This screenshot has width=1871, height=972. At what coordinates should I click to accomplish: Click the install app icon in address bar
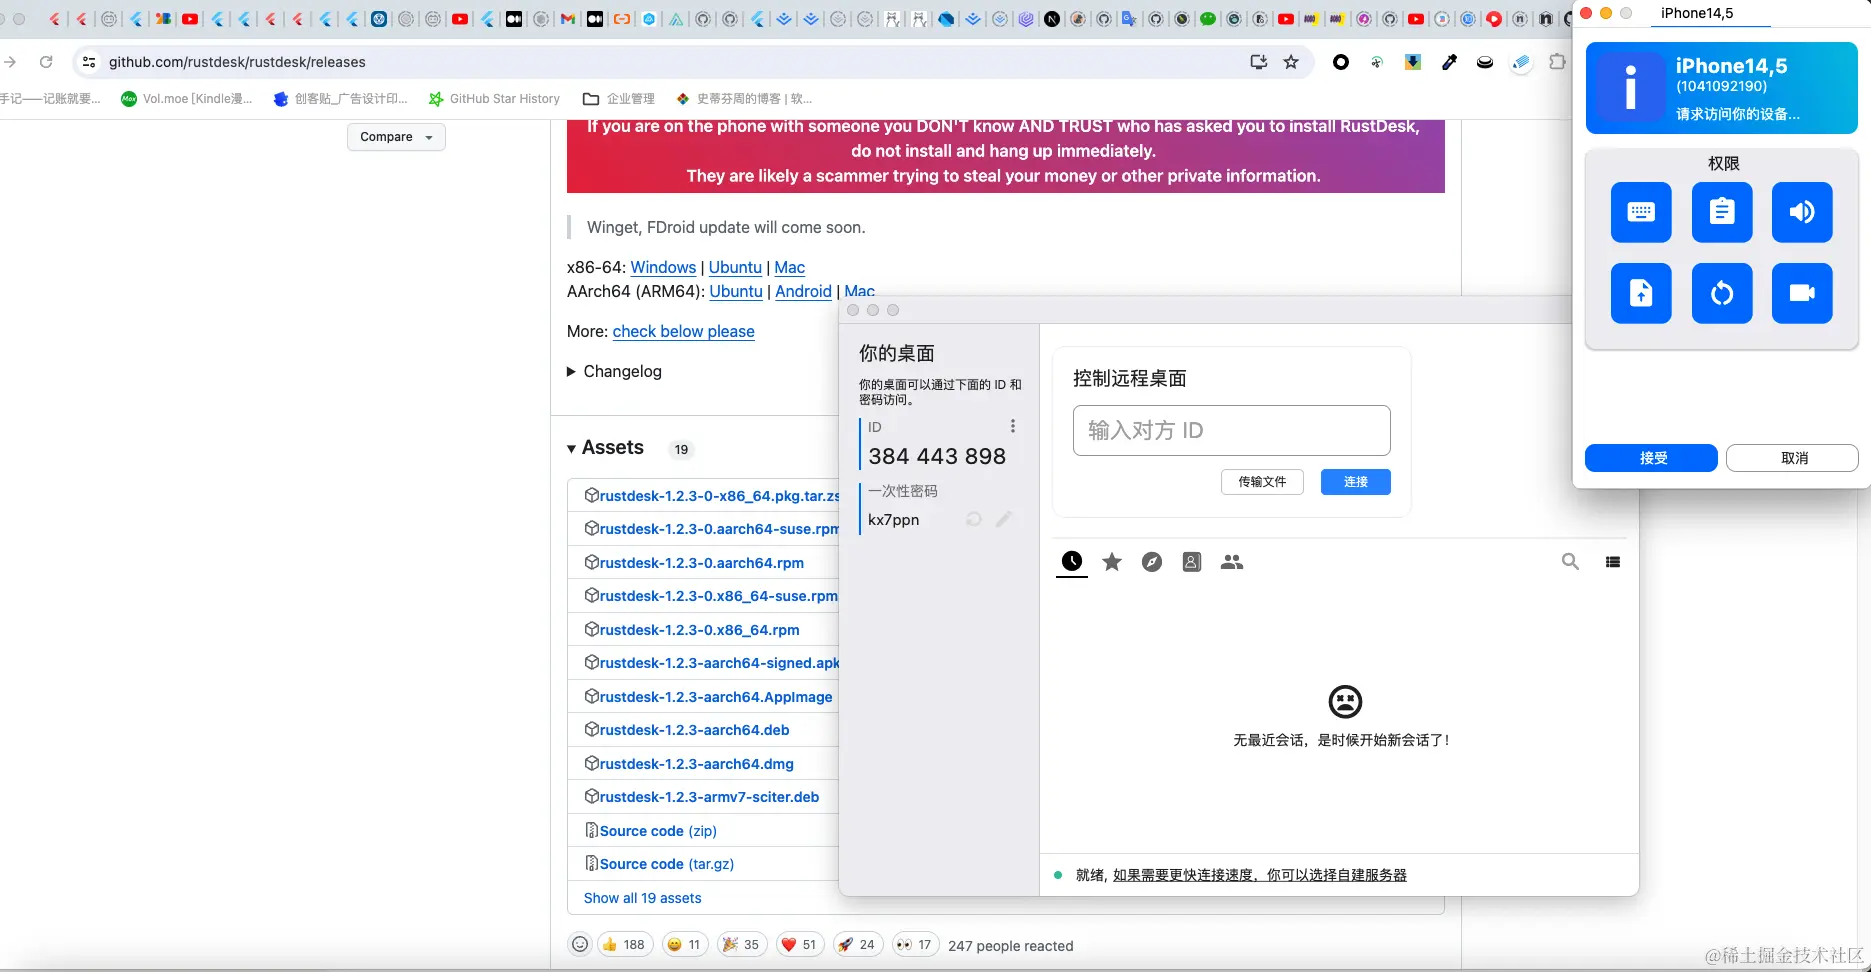click(x=1259, y=62)
